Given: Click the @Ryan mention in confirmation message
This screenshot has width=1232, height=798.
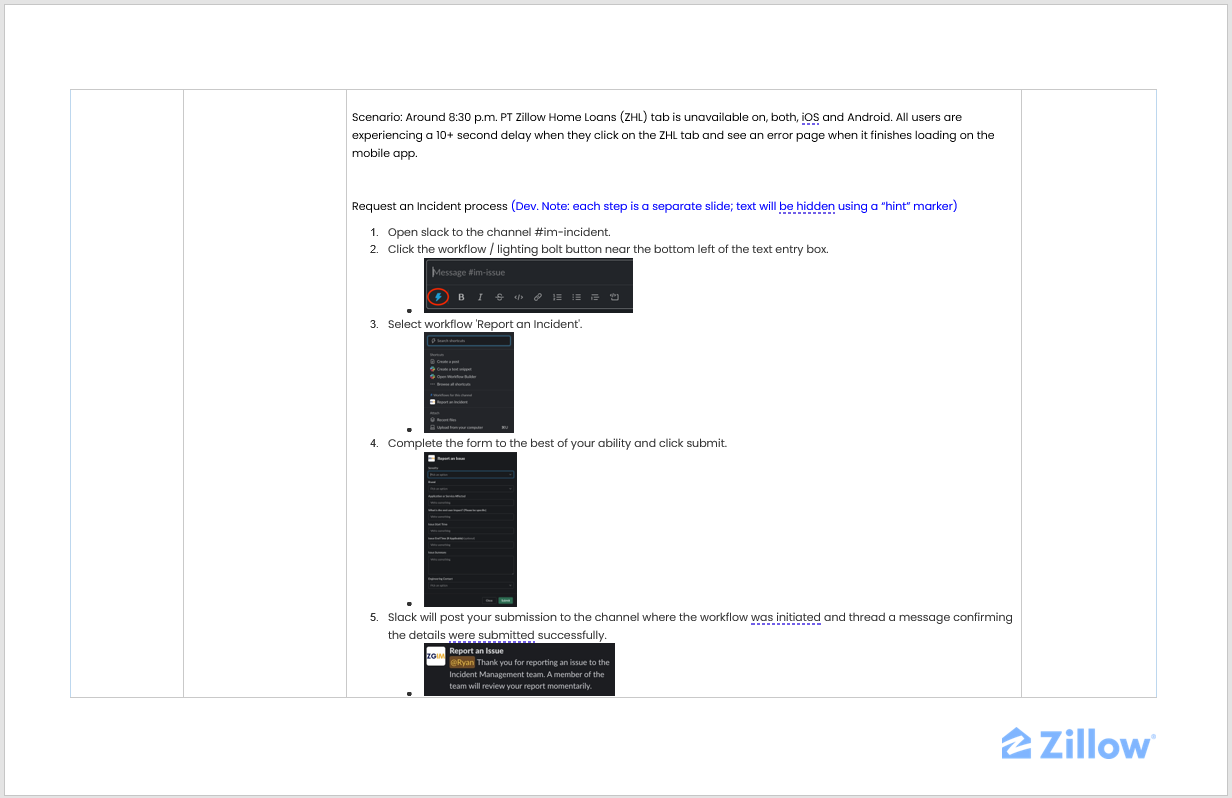Looking at the screenshot, I should pyautogui.click(x=462, y=662).
